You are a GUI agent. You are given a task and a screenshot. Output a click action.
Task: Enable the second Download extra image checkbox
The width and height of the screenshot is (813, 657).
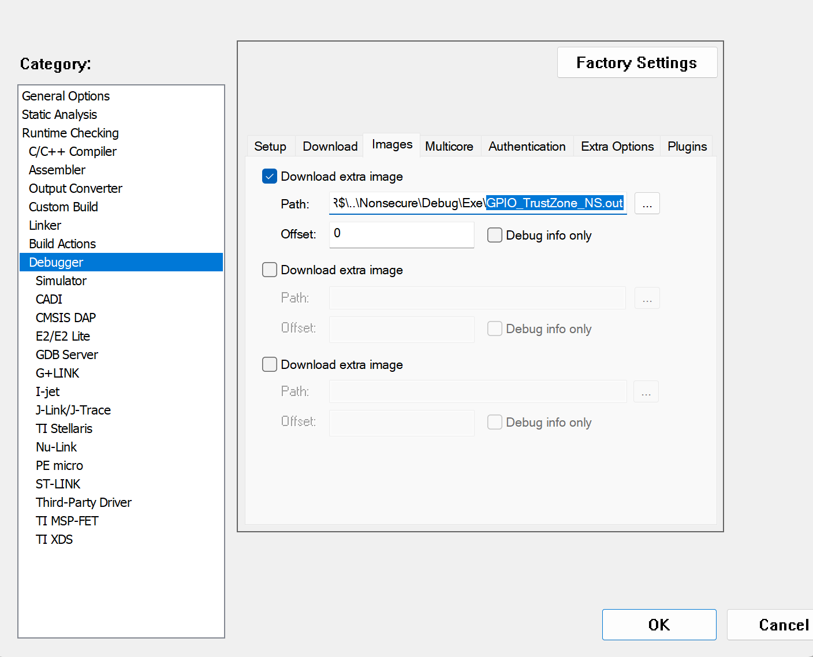(270, 270)
